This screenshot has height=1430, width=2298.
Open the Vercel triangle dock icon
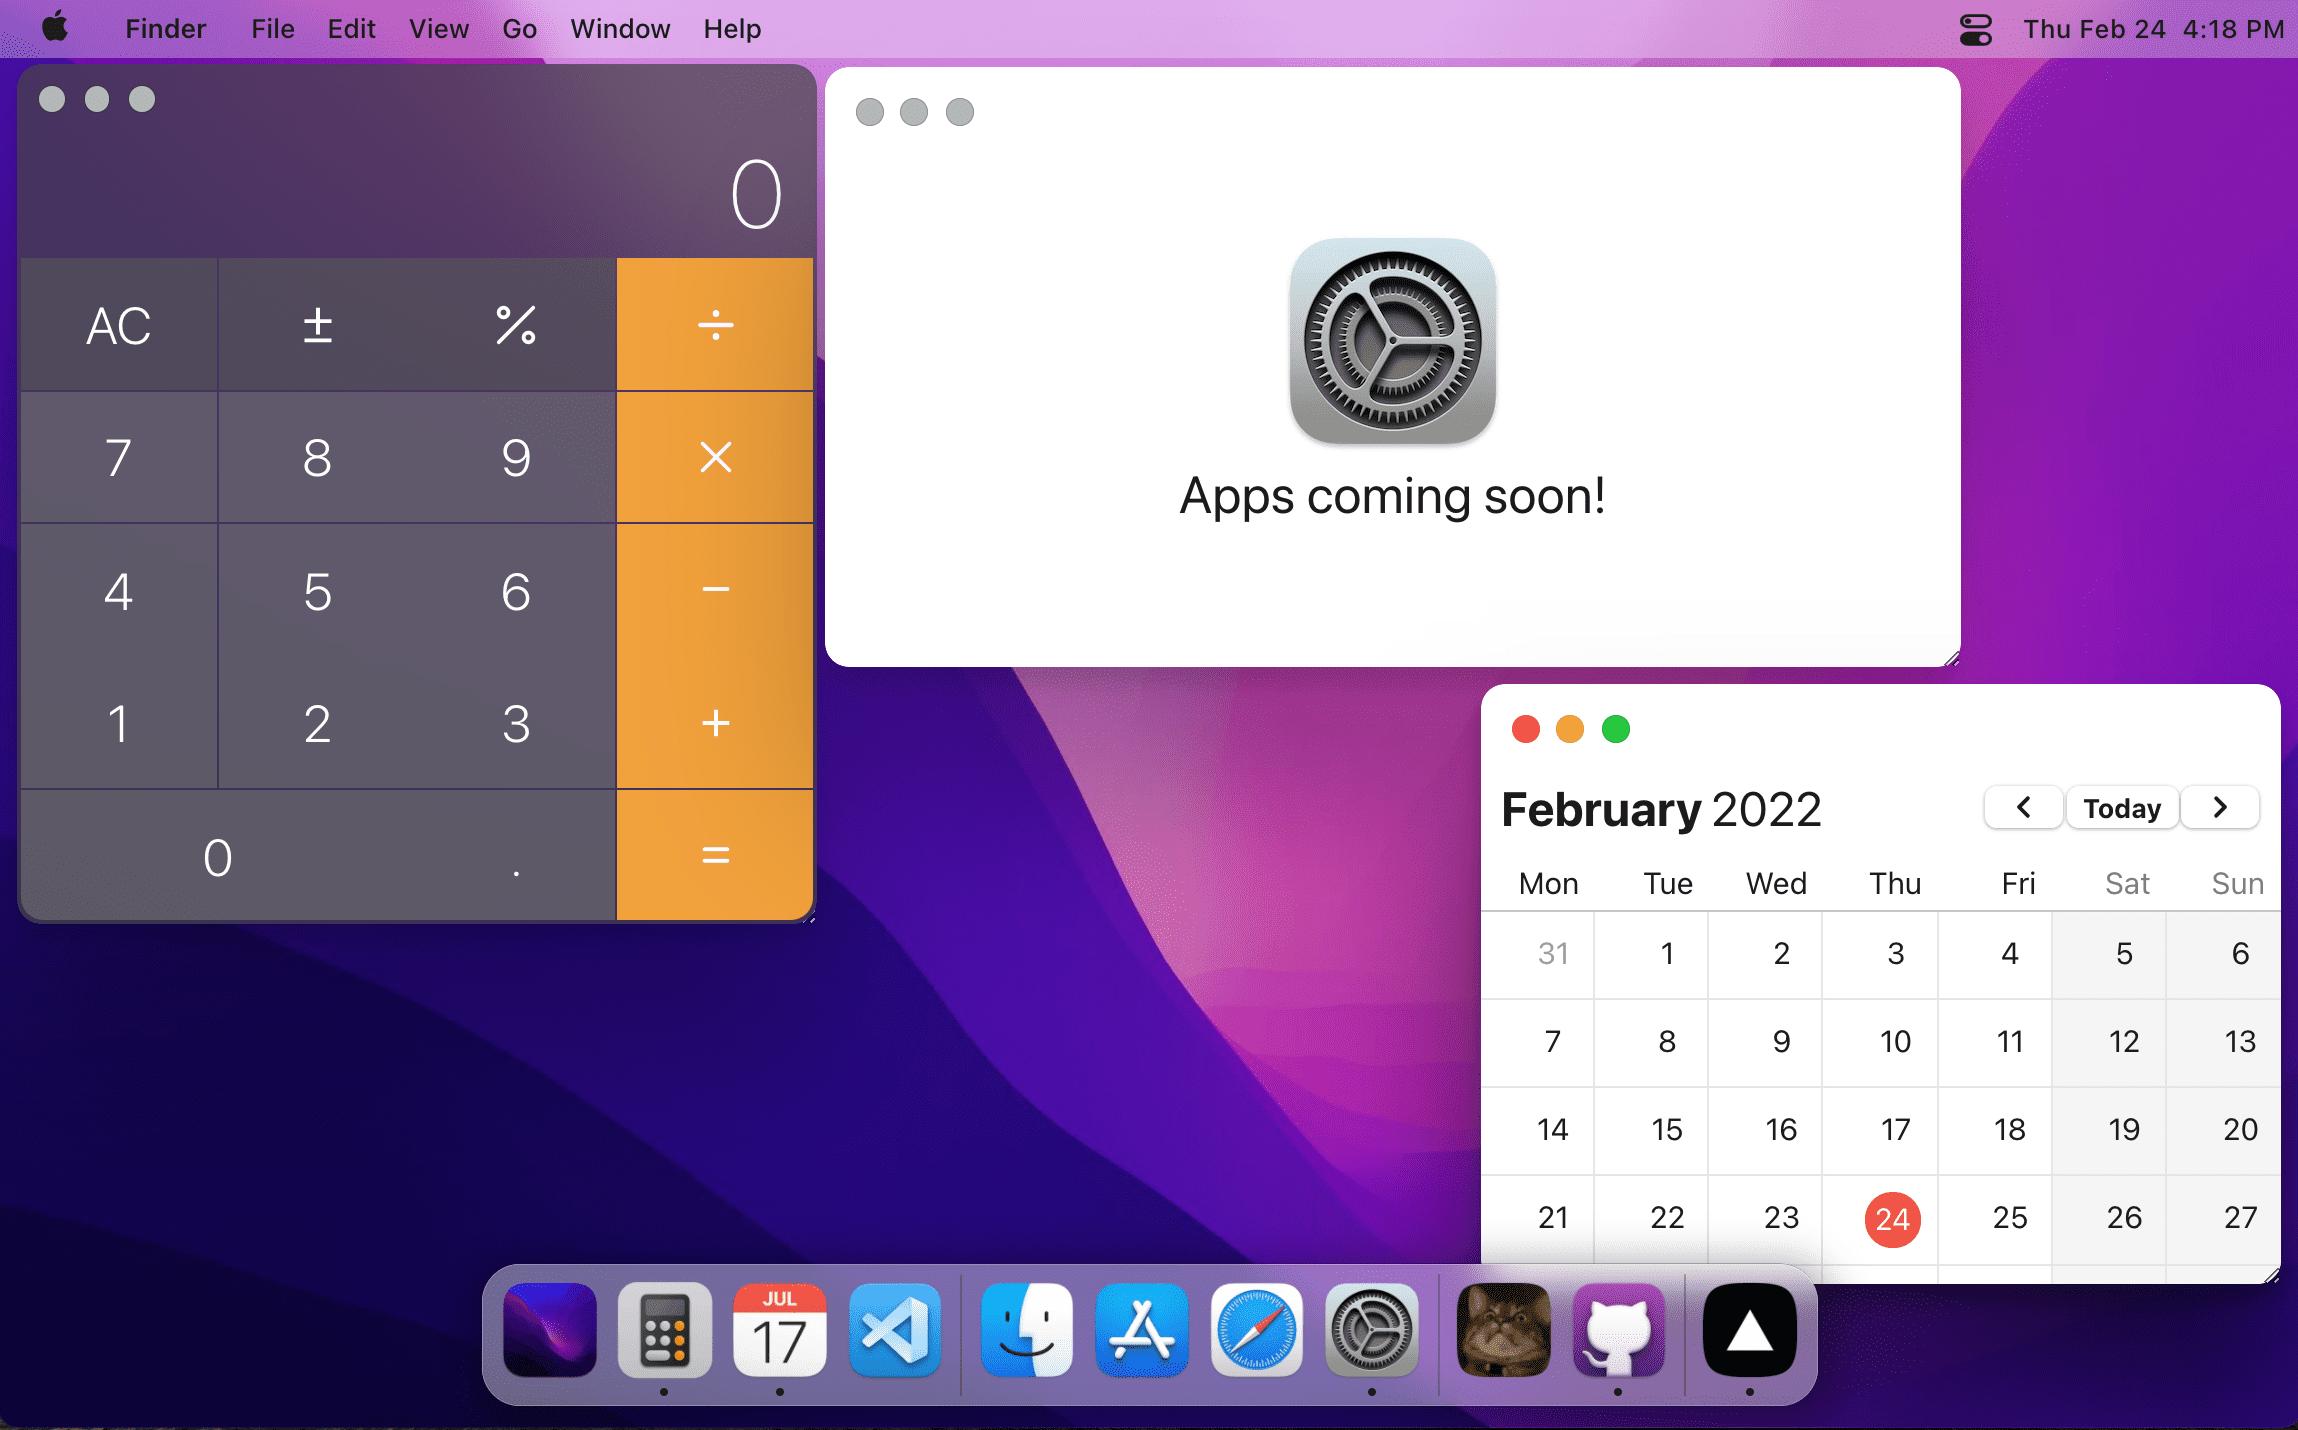click(1749, 1330)
